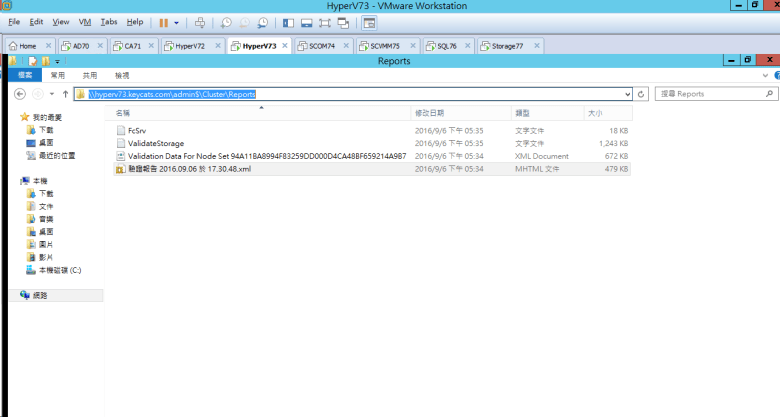Open the blue File ribbon tab
Image resolution: width=780 pixels, height=417 pixels.
[22, 75]
